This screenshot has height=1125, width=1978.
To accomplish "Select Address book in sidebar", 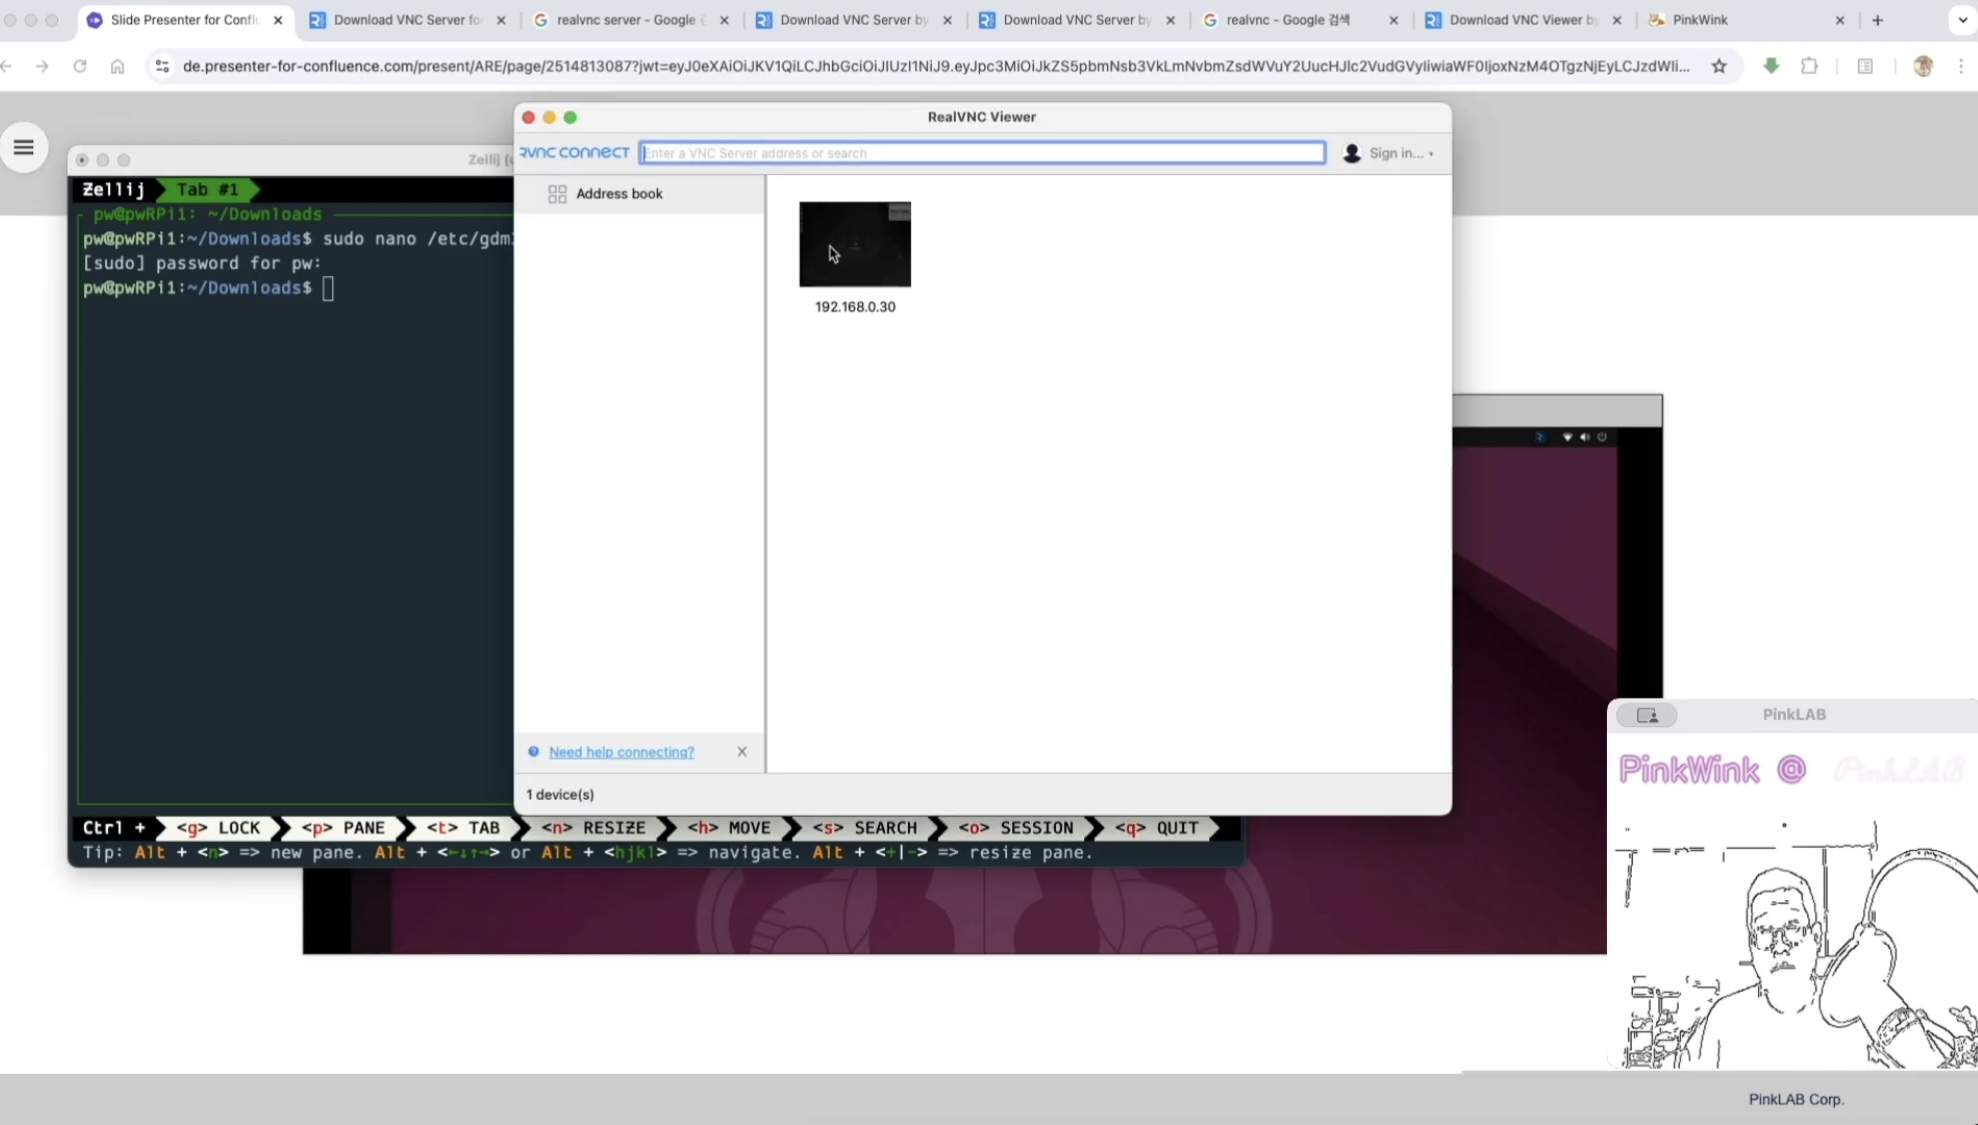I will (618, 194).
